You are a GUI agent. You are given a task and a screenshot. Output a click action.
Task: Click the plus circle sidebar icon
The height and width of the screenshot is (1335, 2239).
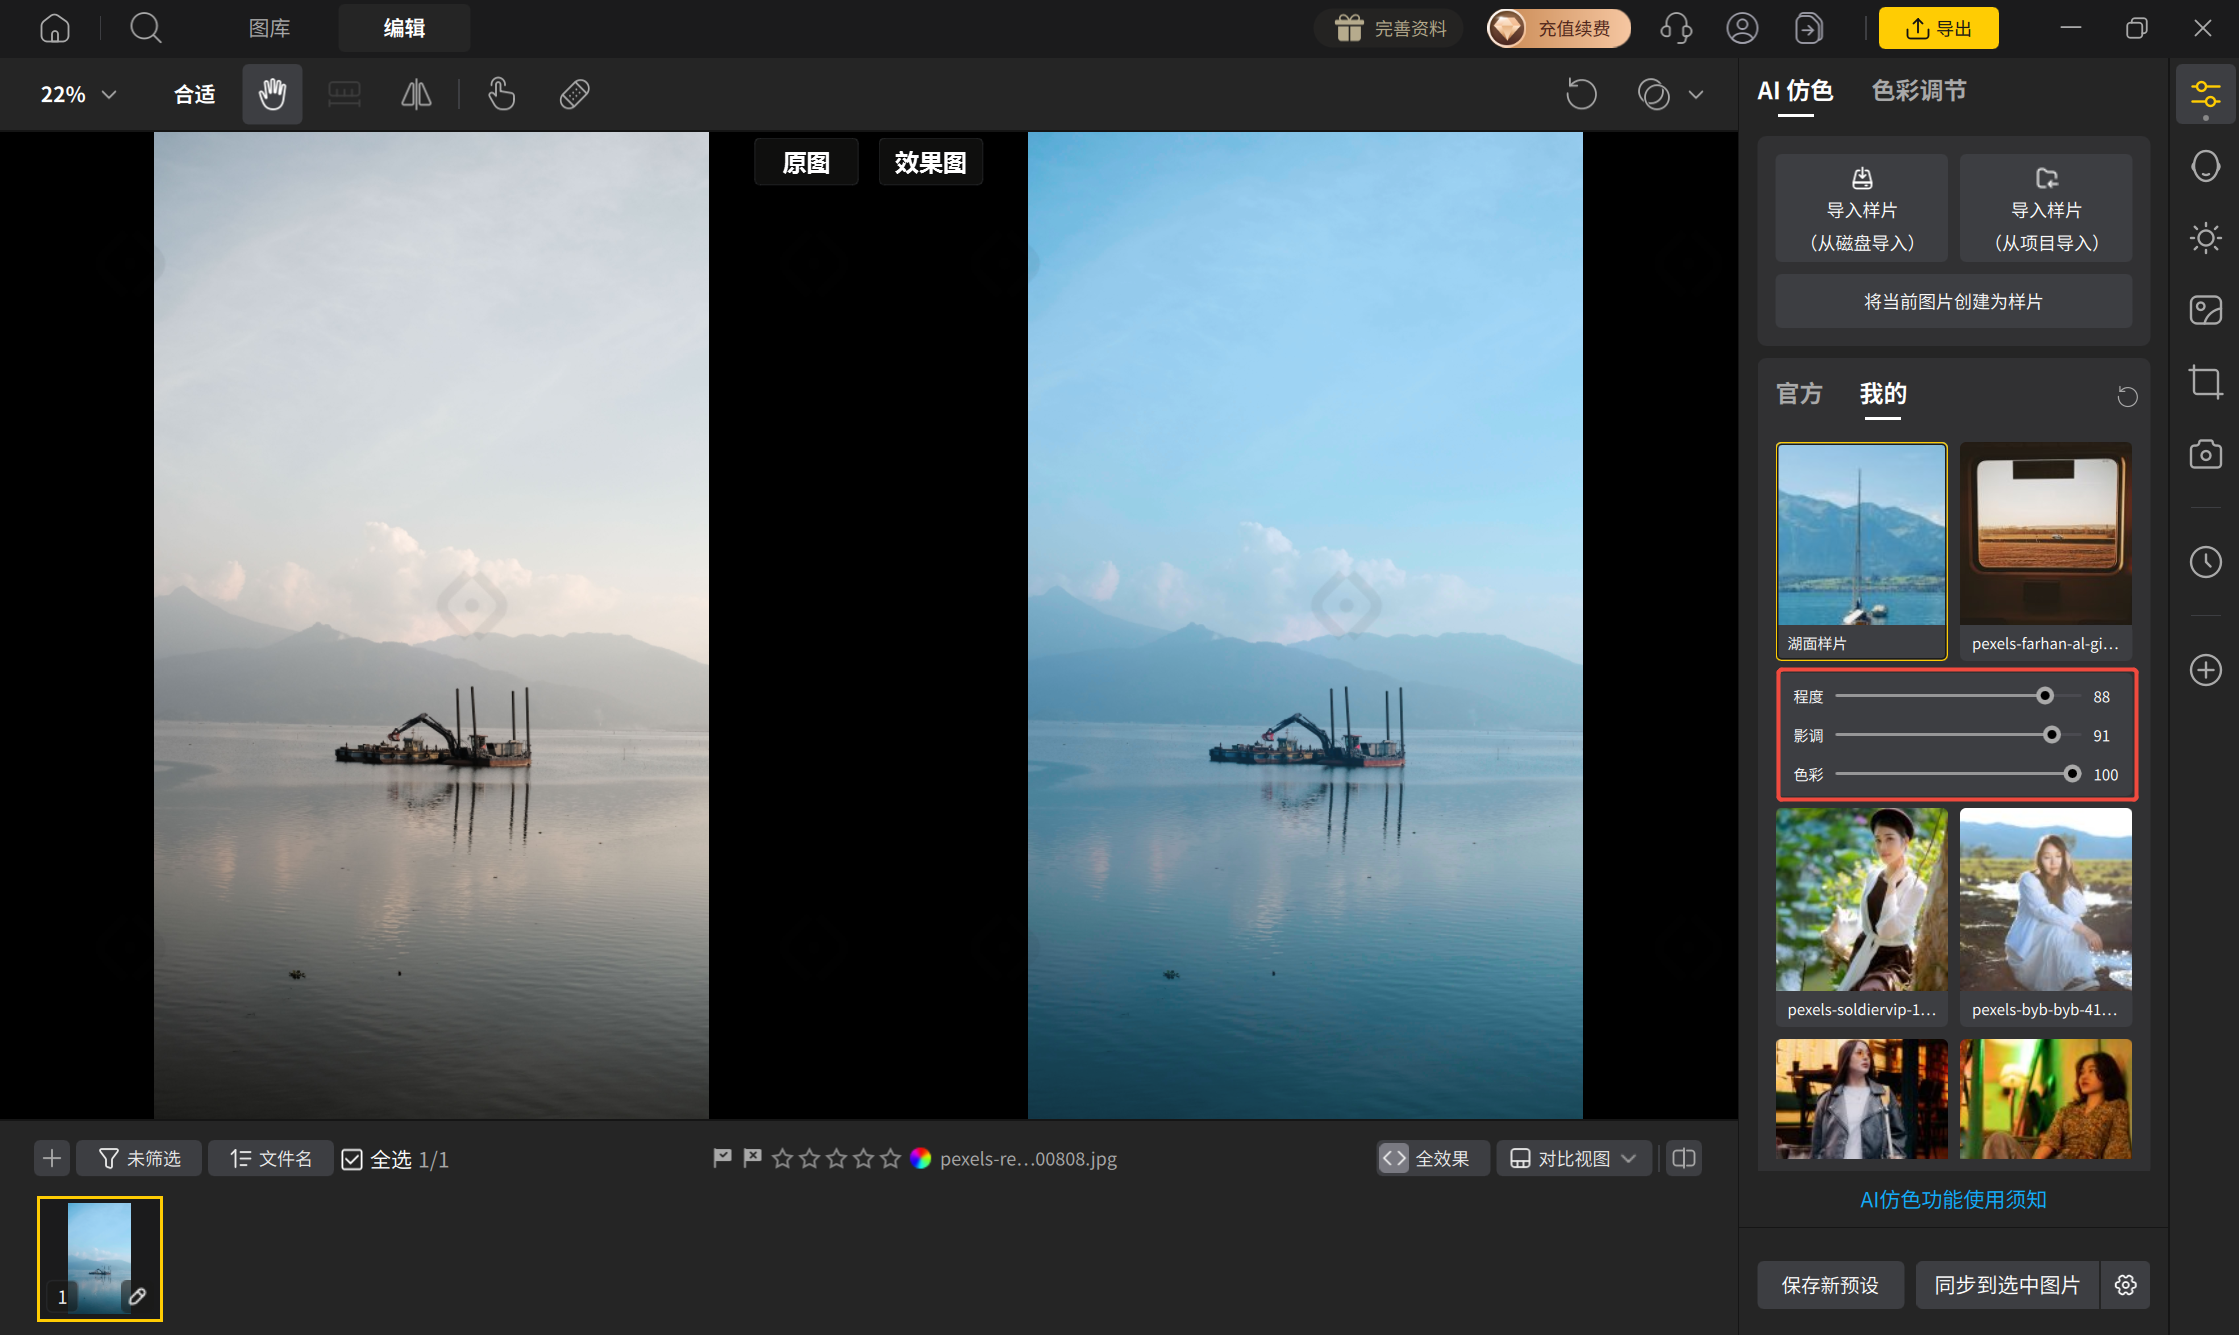pos(2205,670)
